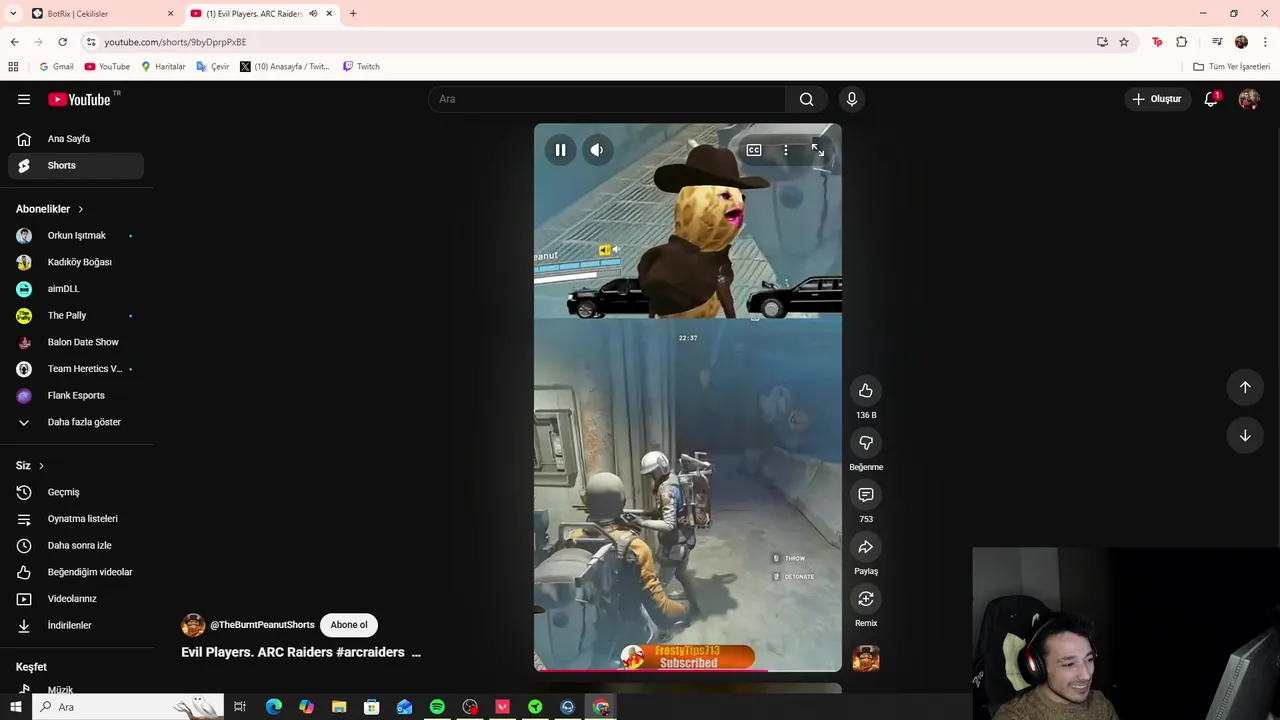Open the Tüm Yer İşaretleri bookmarks folder

[x=1231, y=67]
